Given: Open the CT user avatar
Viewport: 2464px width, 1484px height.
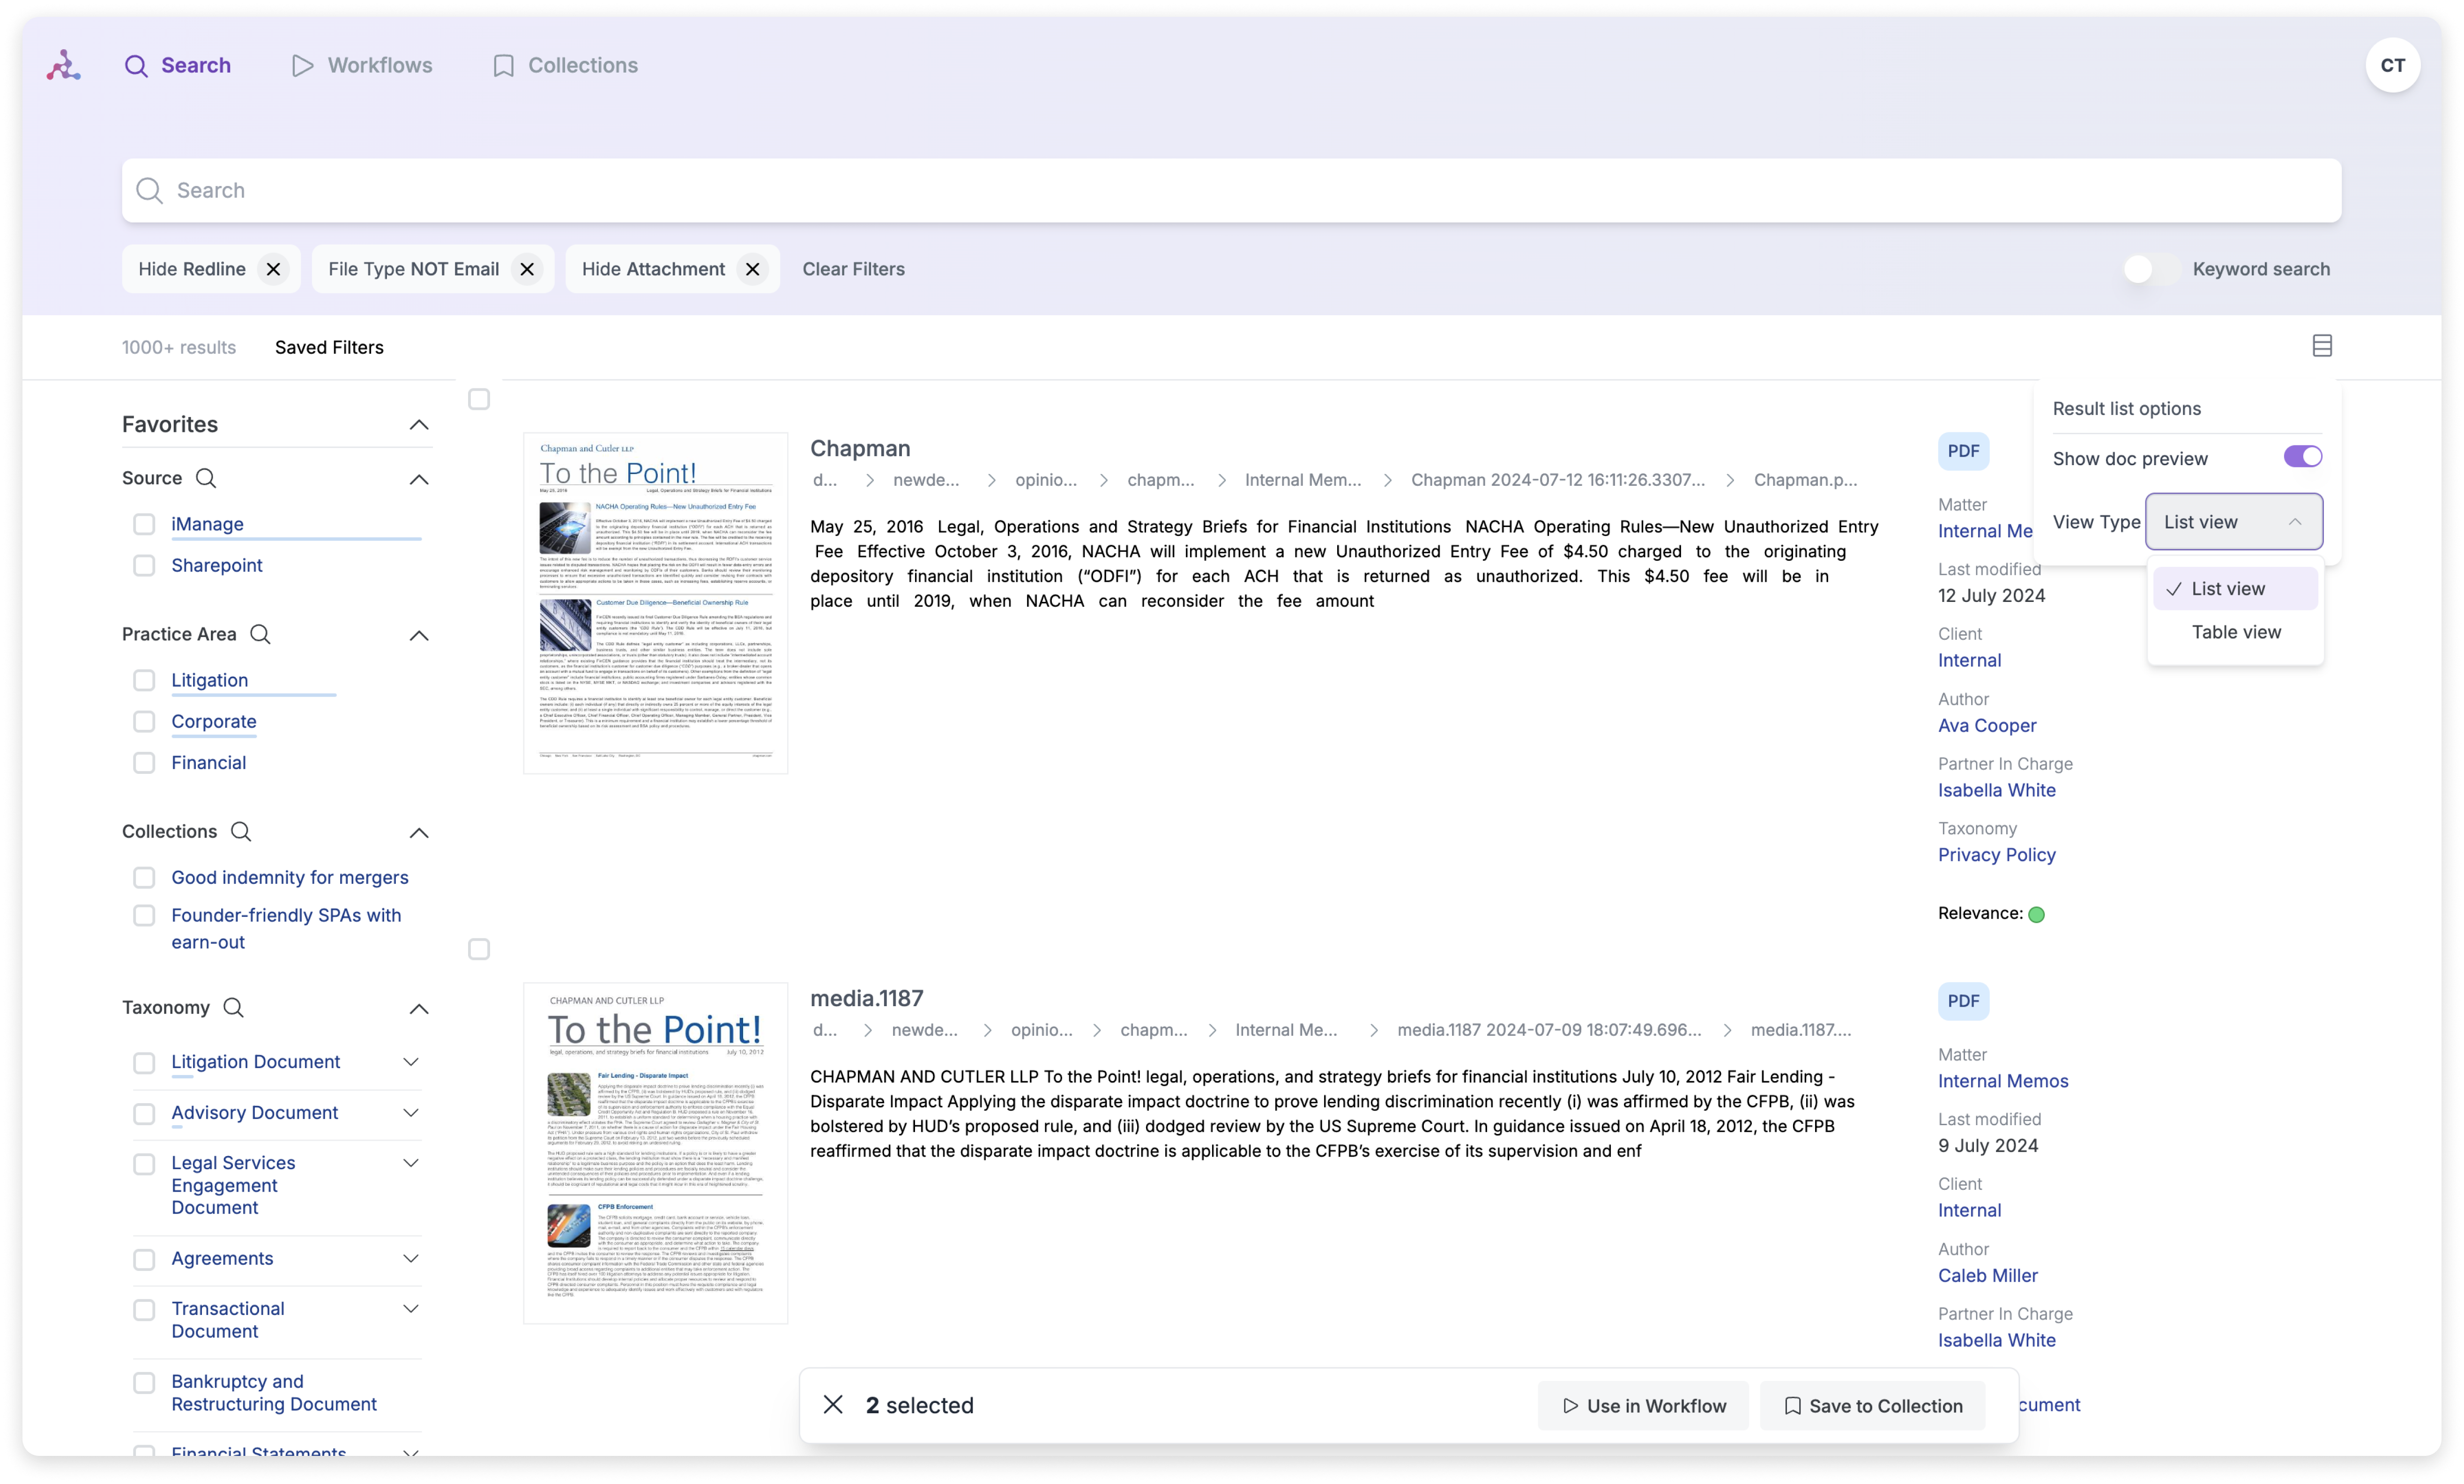Looking at the screenshot, I should 2392,65.
